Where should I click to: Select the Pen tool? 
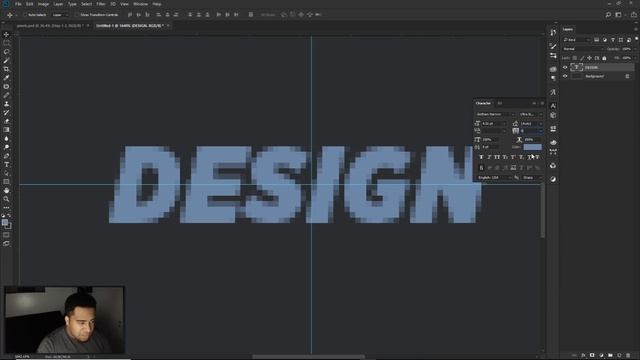tap(6, 156)
